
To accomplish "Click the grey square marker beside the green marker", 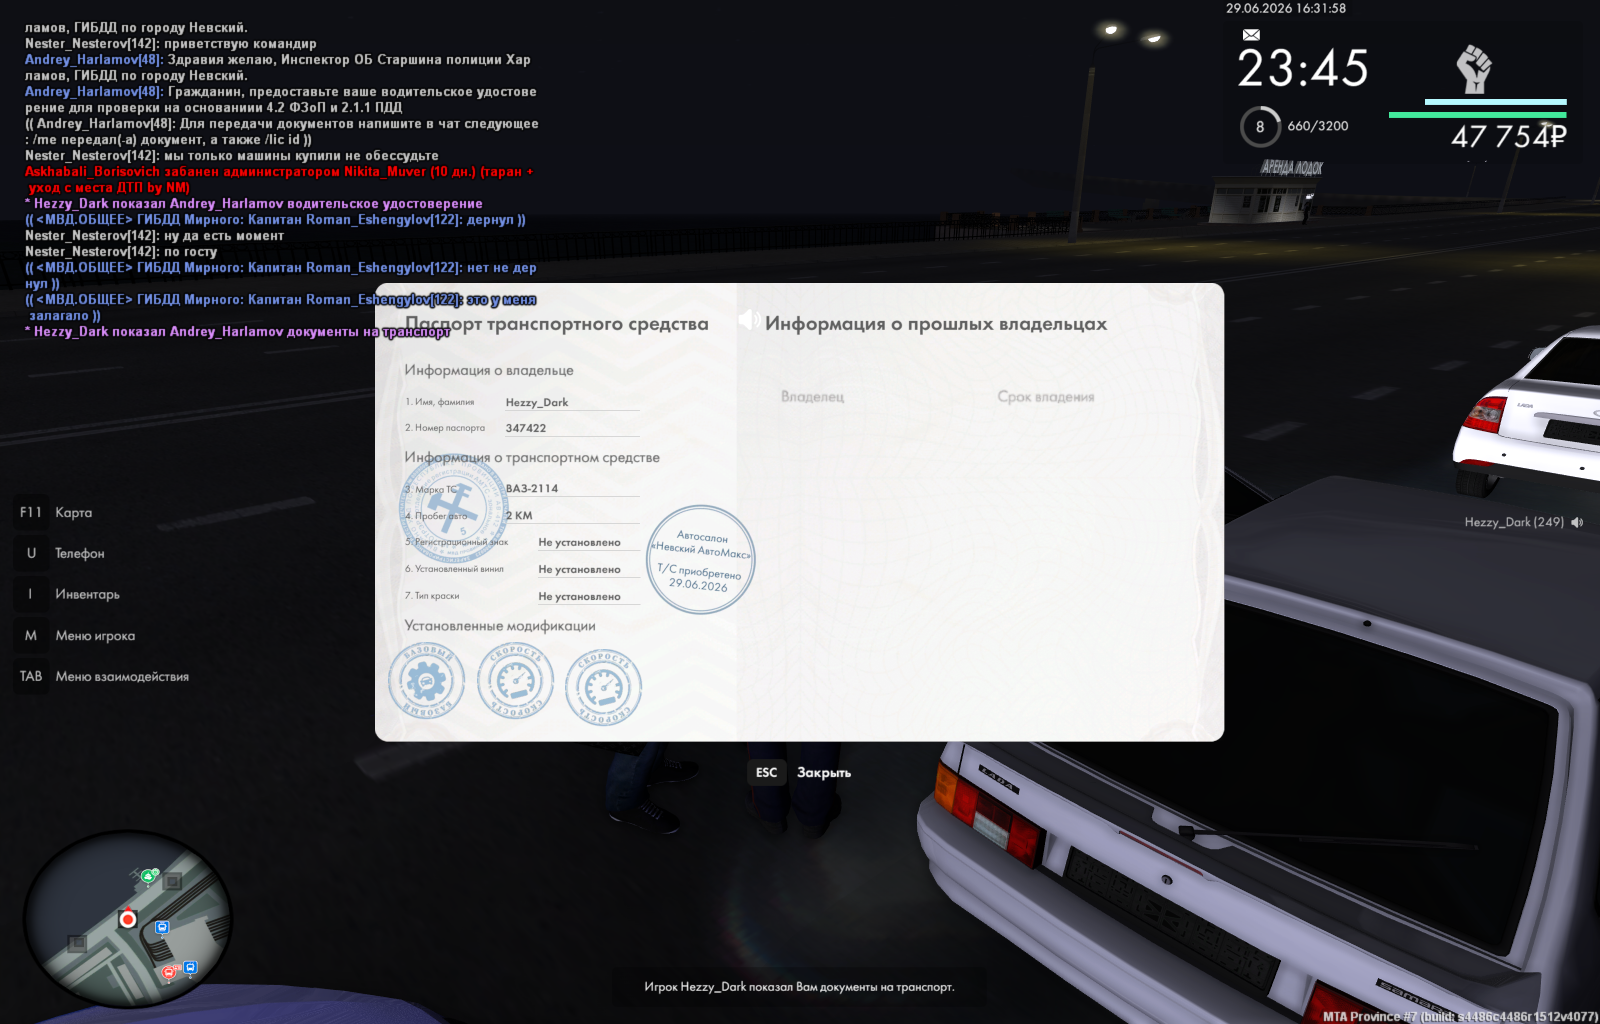I will pyautogui.click(x=172, y=882).
